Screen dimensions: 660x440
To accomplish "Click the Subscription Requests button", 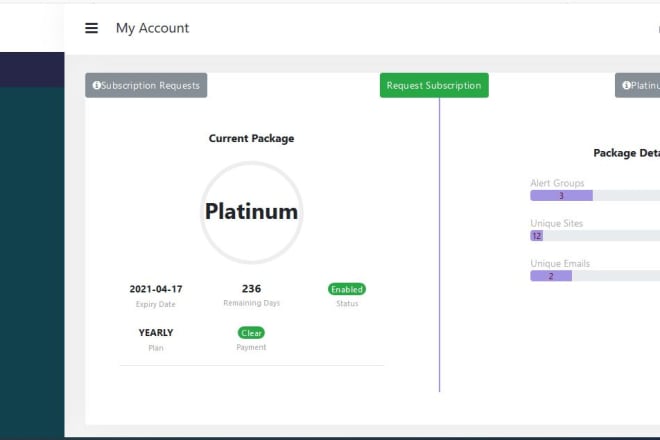I will [x=146, y=85].
